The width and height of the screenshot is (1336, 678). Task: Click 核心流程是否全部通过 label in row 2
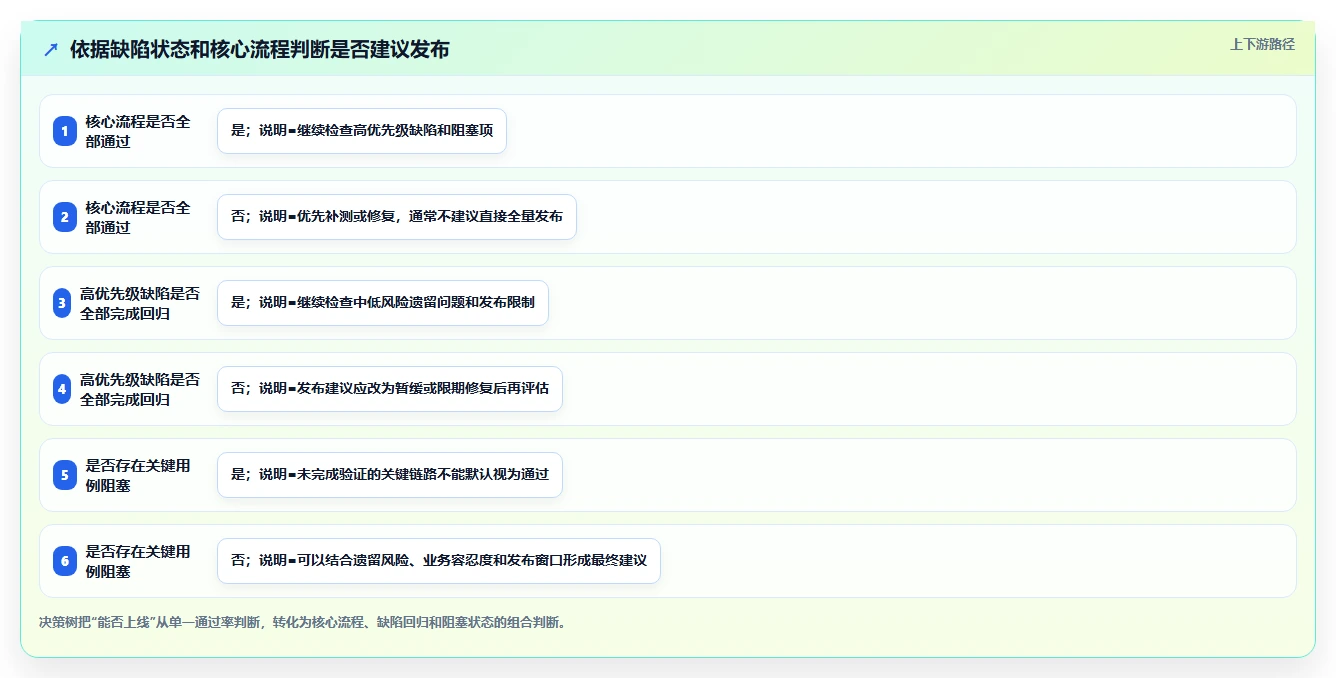[x=138, y=217]
